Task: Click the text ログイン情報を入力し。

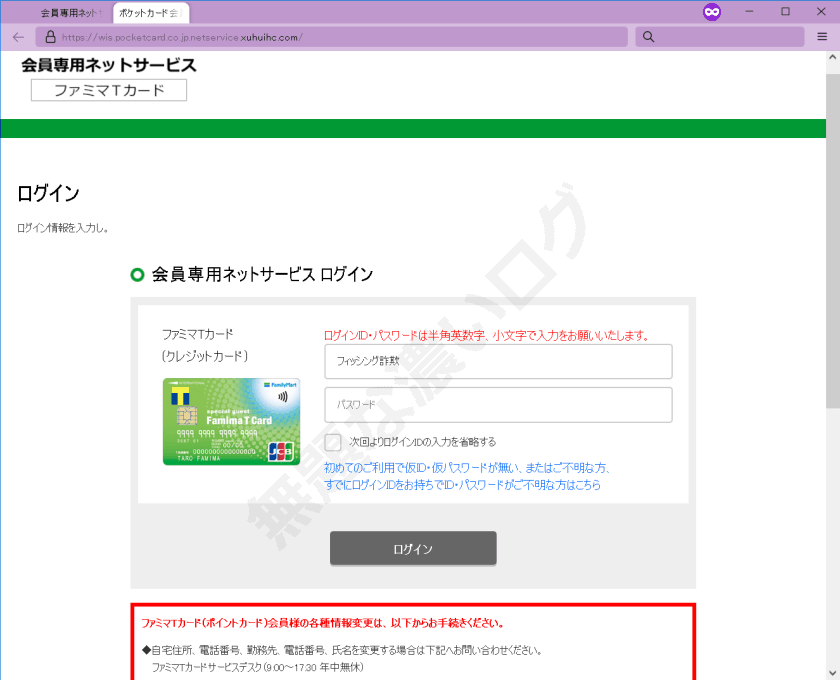Action: (x=63, y=228)
